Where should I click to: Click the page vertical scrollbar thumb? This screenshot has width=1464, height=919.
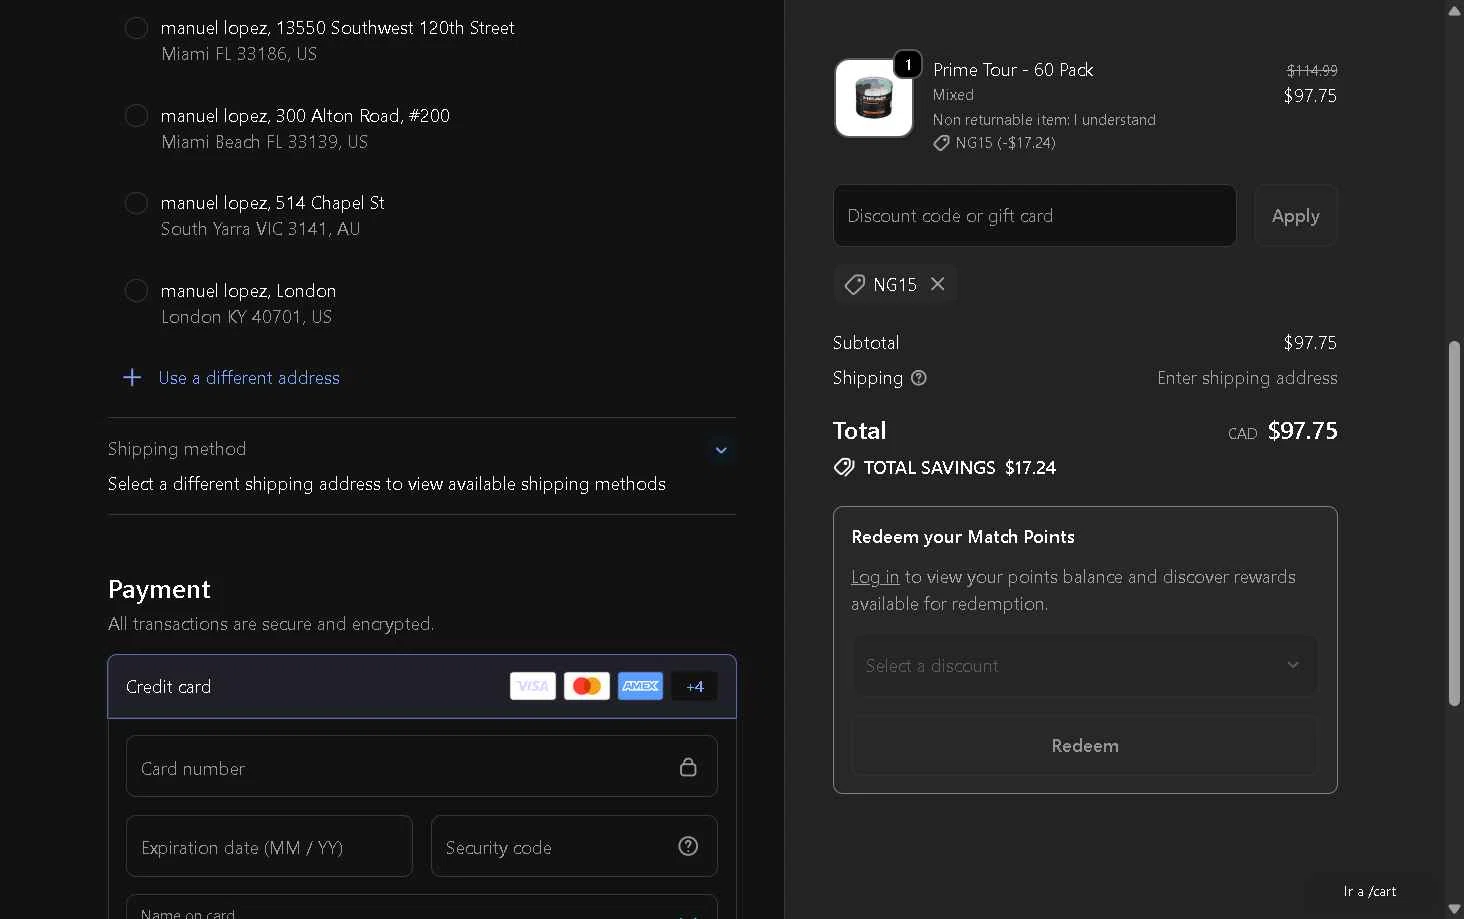pos(1454,523)
